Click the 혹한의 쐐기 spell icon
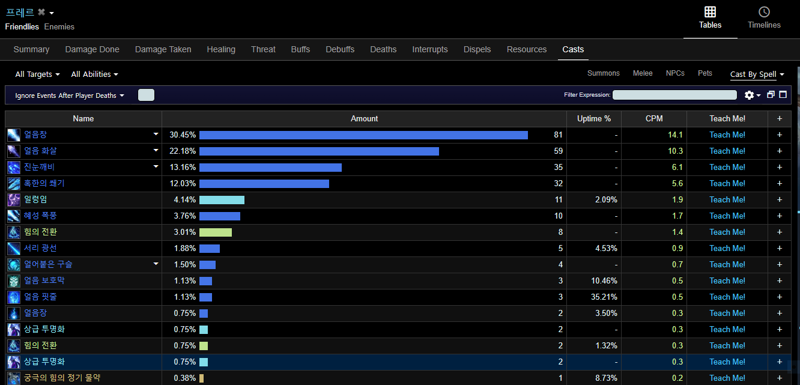This screenshot has height=385, width=800. [14, 184]
